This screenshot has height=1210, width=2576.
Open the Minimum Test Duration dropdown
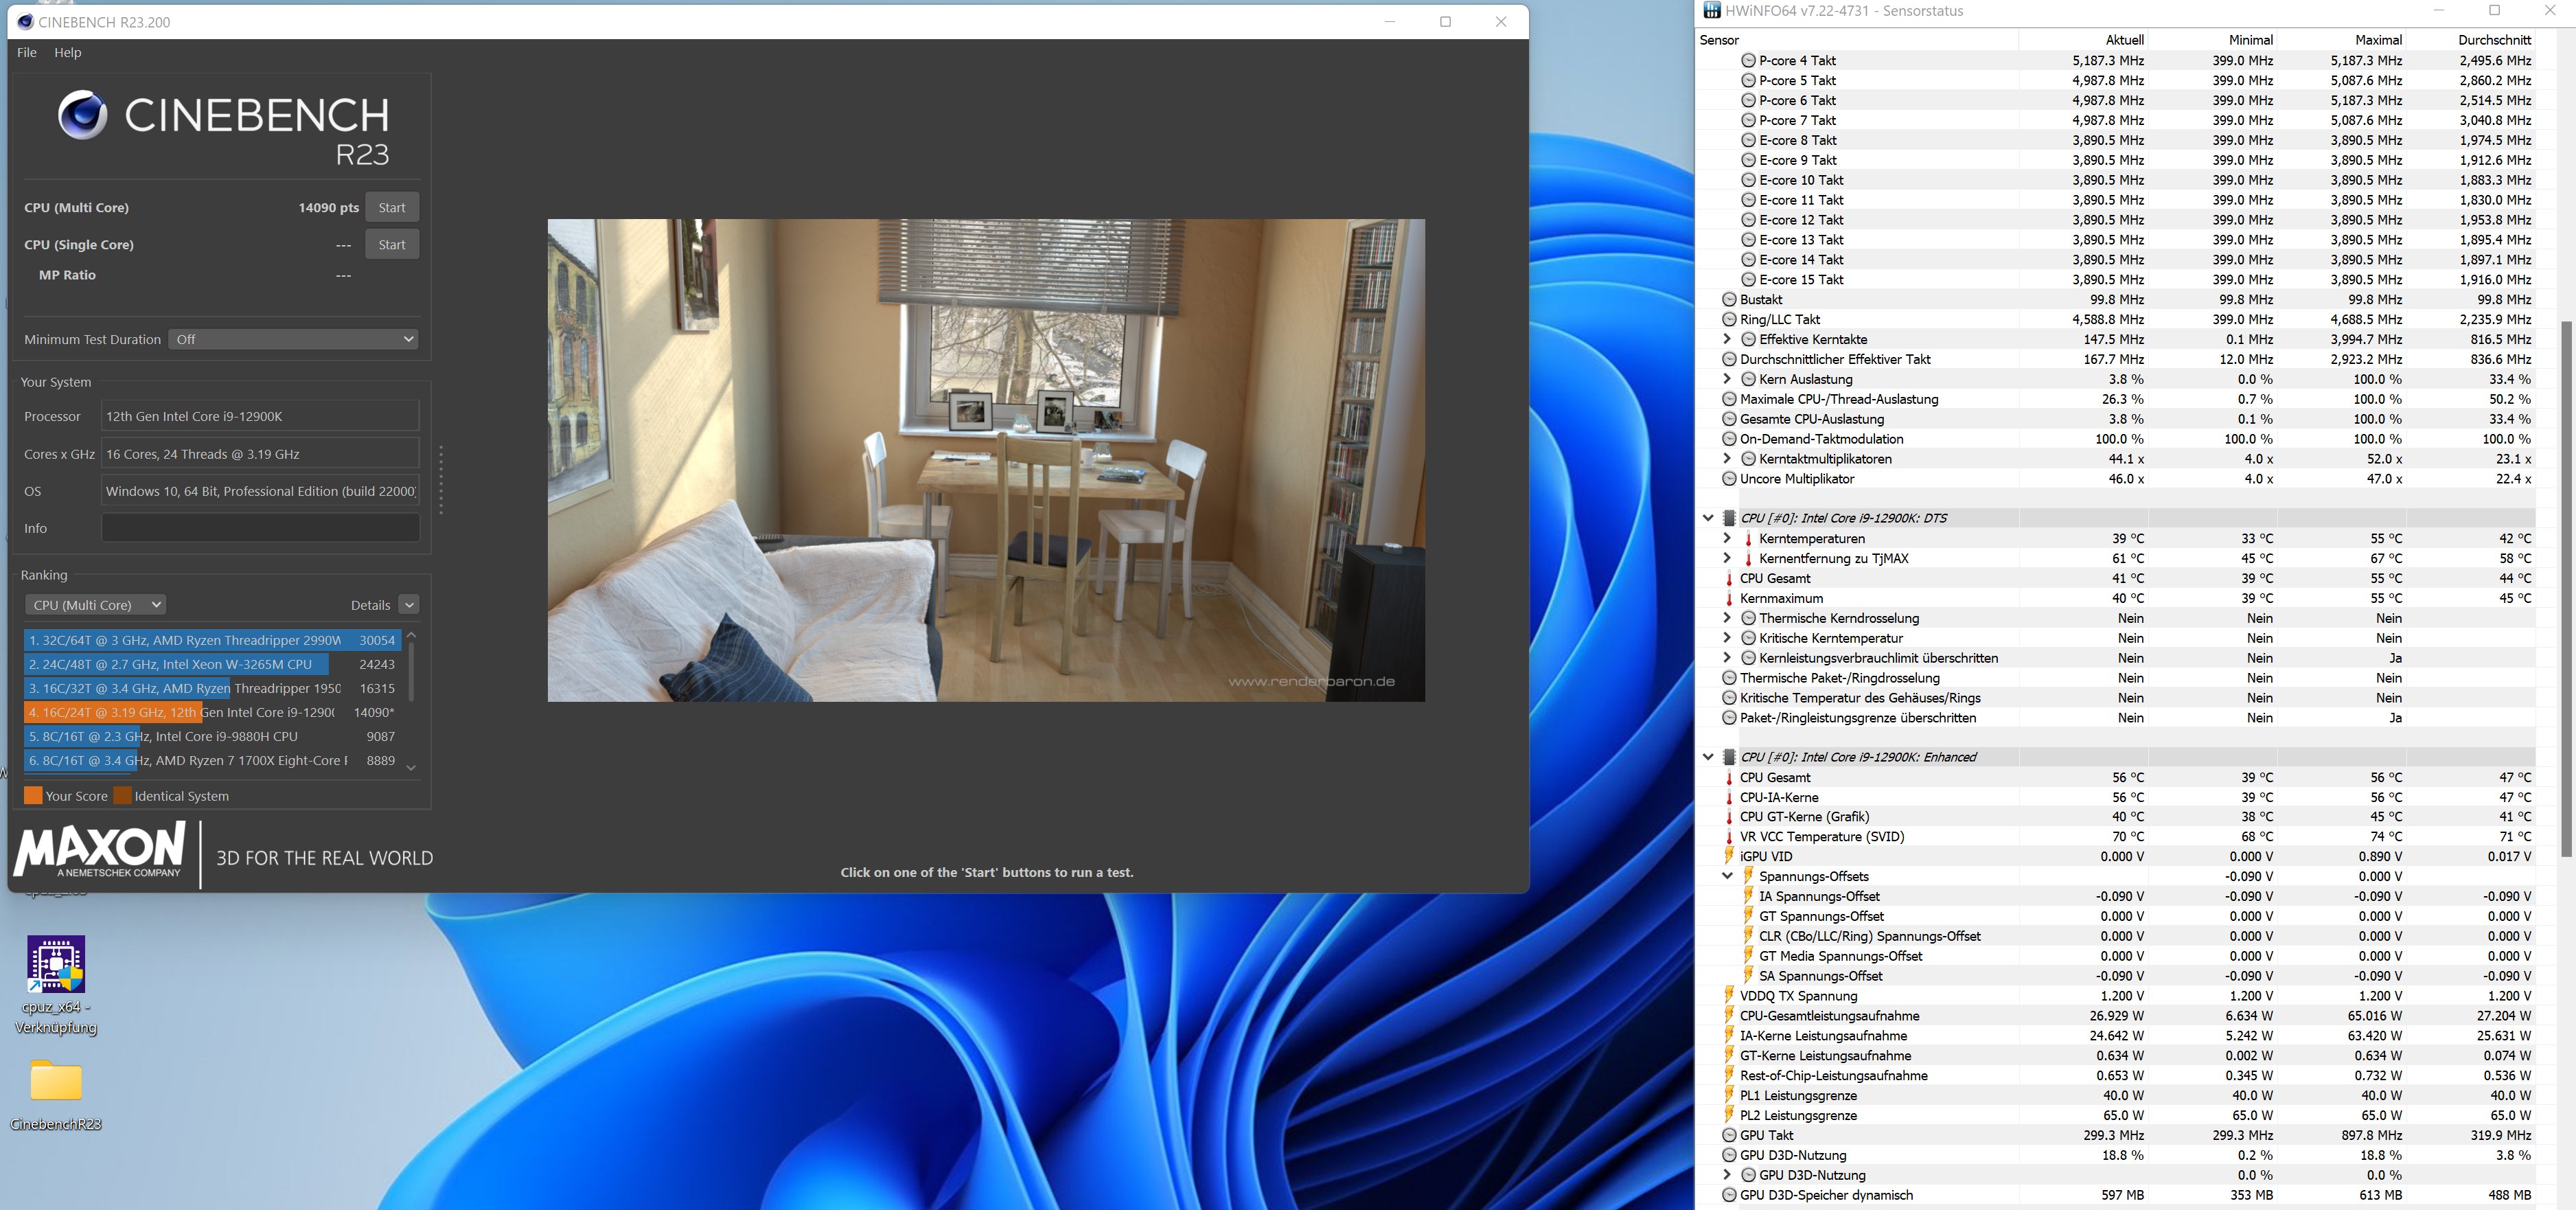pyautogui.click(x=293, y=339)
